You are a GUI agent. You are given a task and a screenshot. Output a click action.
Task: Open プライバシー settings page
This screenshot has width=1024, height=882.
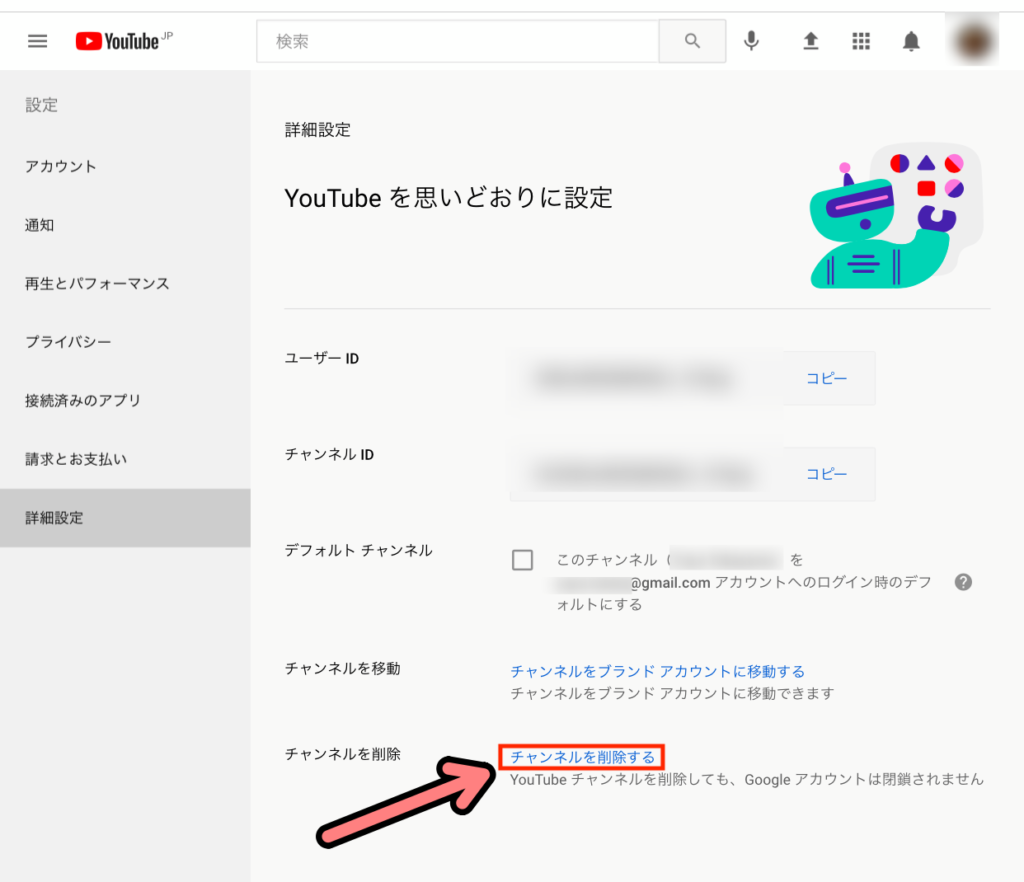pyautogui.click(x=68, y=342)
